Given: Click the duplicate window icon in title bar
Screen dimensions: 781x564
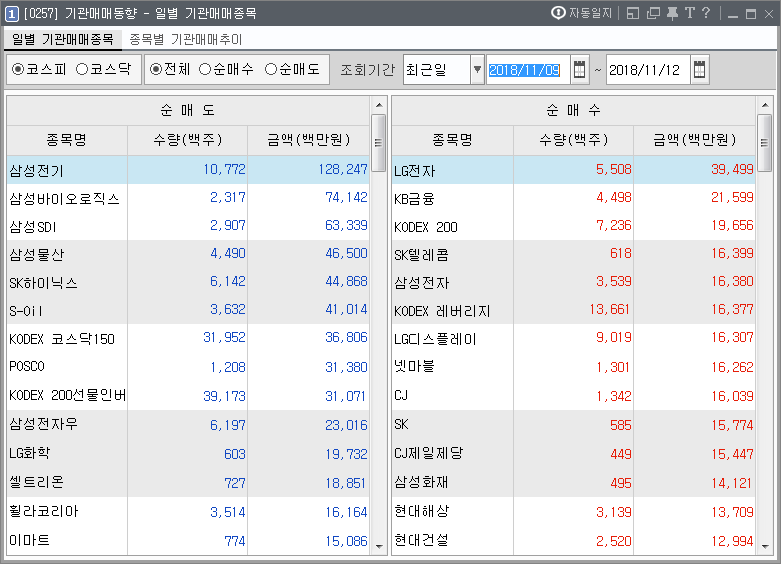Looking at the screenshot, I should click(x=653, y=13).
